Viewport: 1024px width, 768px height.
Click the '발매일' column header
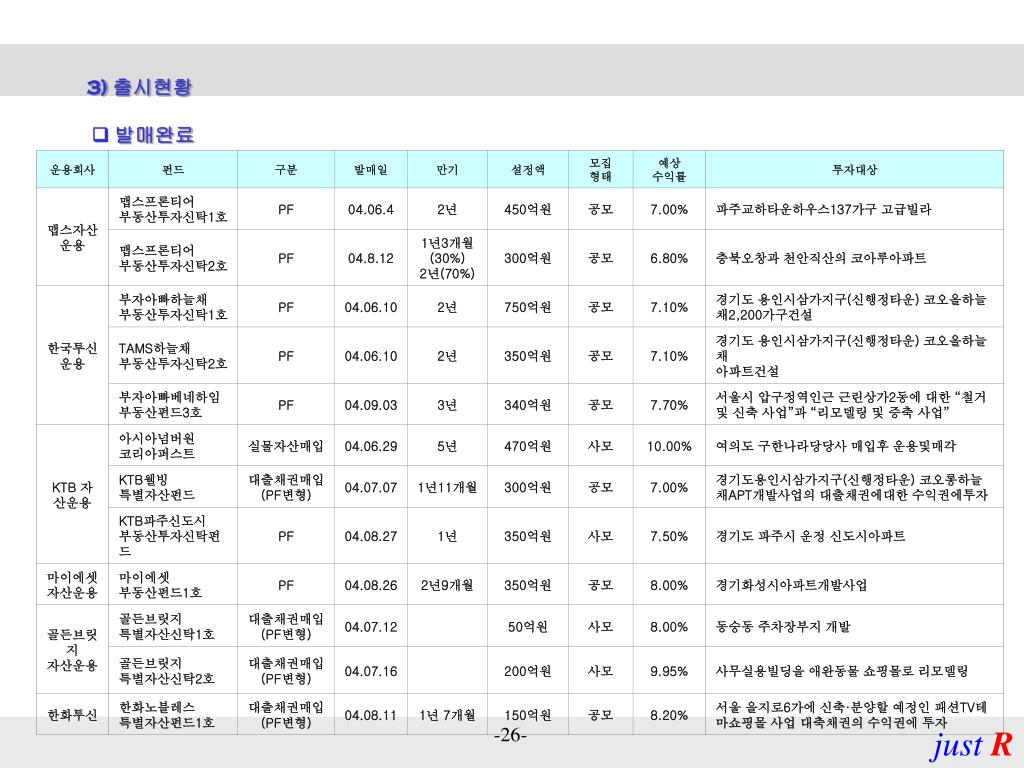[371, 170]
